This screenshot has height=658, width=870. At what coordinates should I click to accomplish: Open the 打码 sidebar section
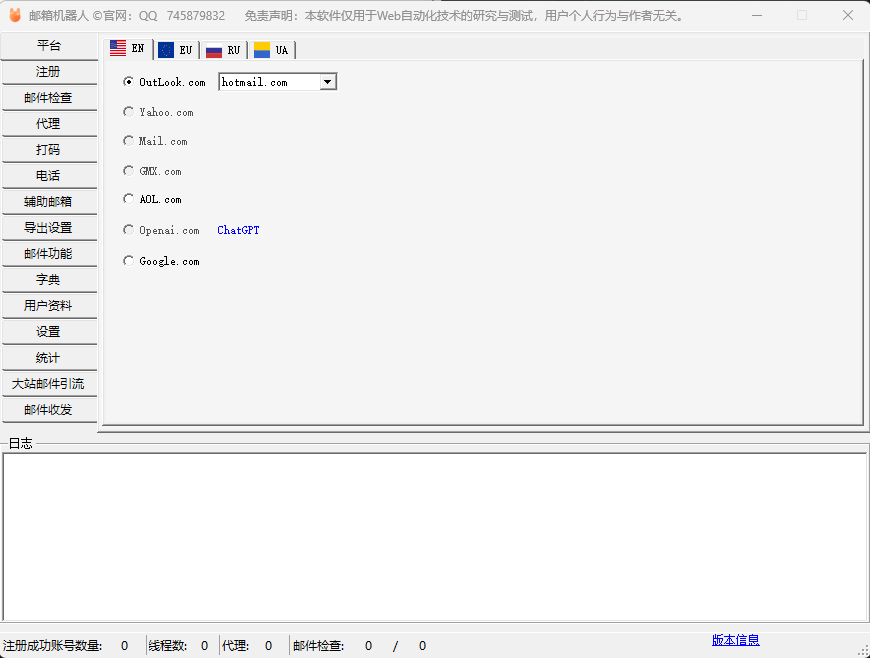[48, 150]
